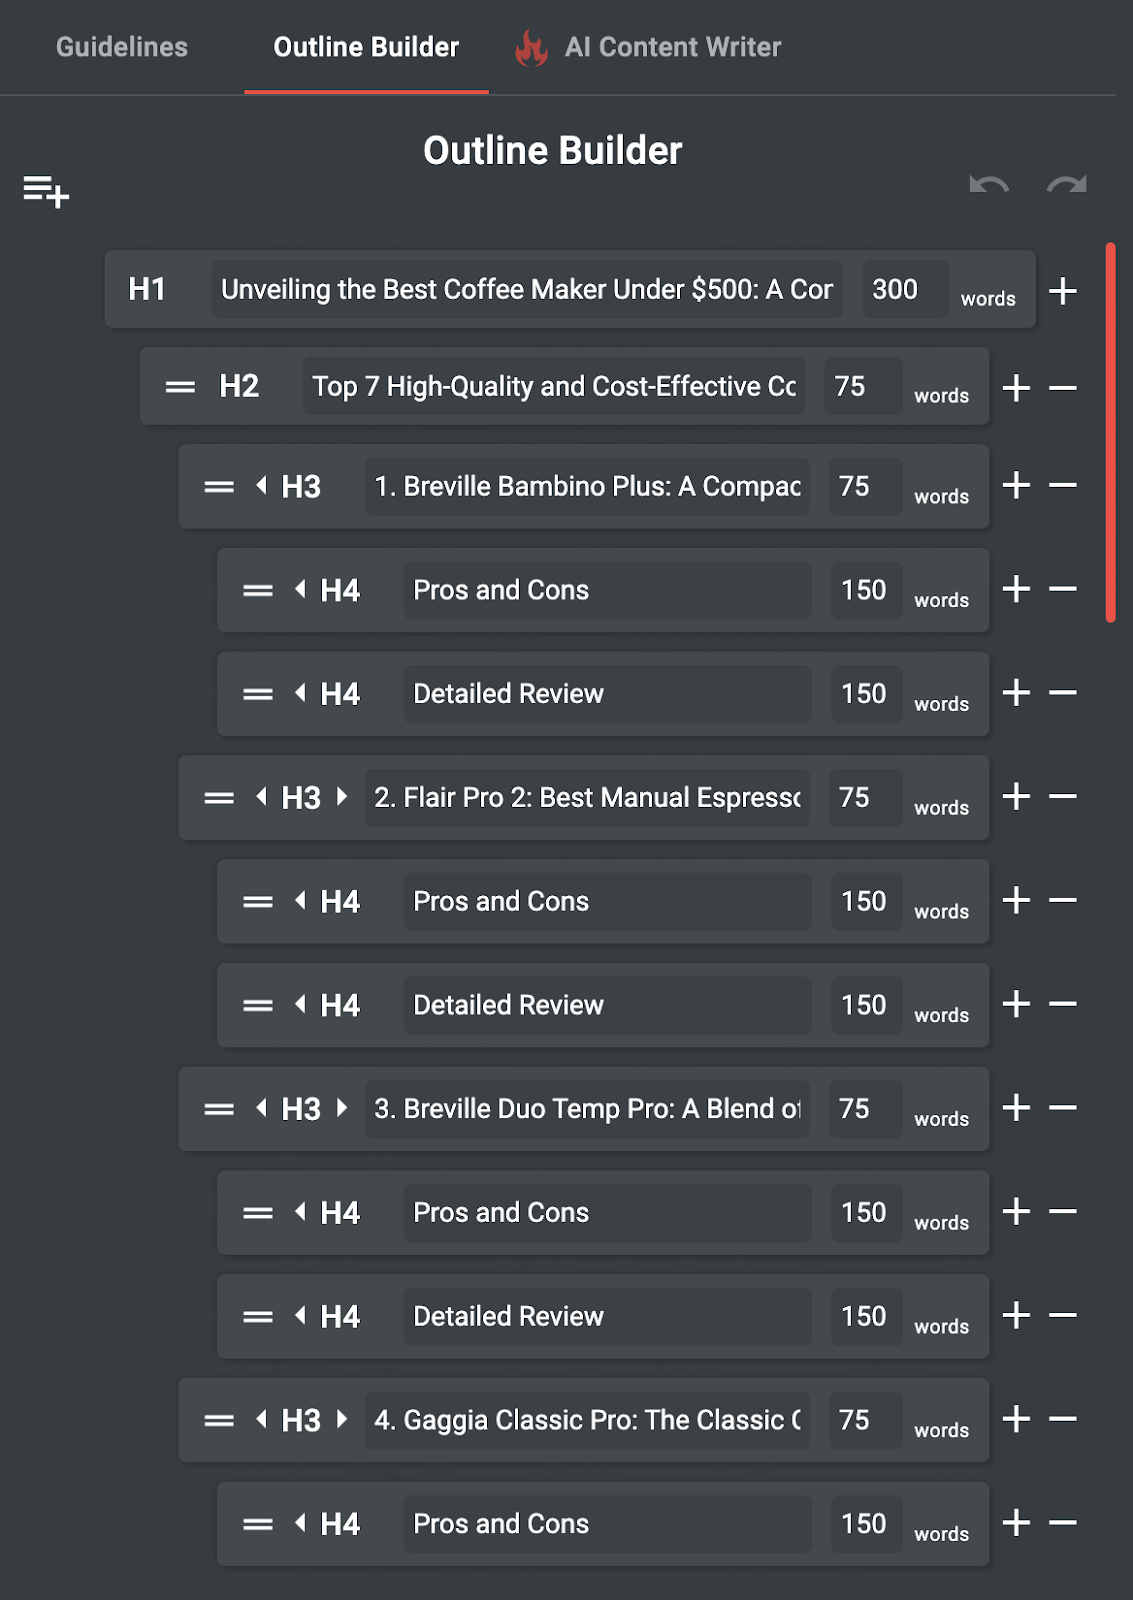Promote Gaggia Classic Pro heading with left arrow
The image size is (1133, 1600).
click(261, 1419)
